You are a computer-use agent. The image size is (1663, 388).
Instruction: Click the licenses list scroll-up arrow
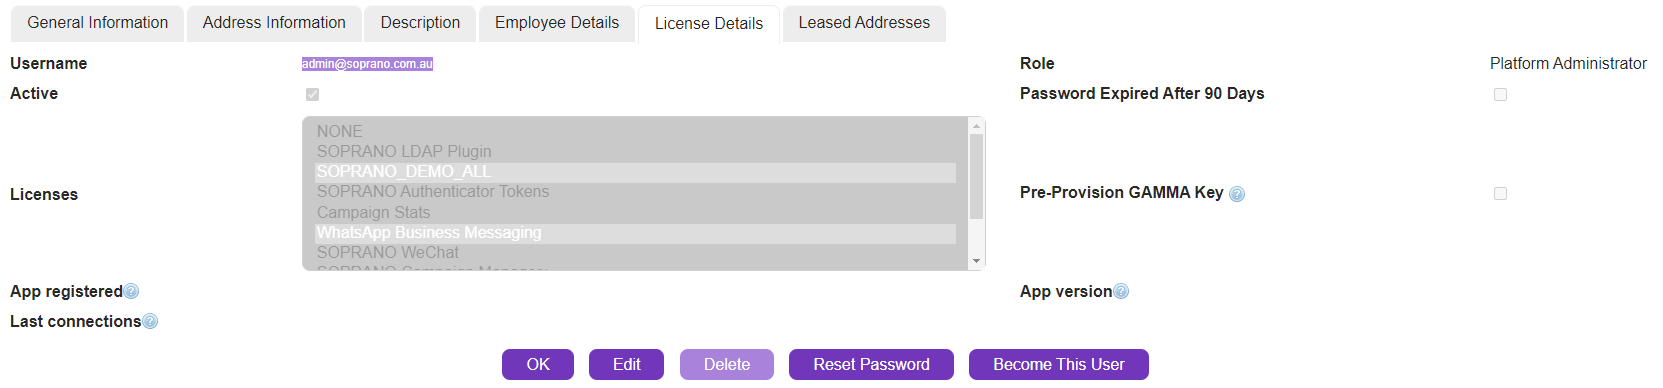[976, 126]
